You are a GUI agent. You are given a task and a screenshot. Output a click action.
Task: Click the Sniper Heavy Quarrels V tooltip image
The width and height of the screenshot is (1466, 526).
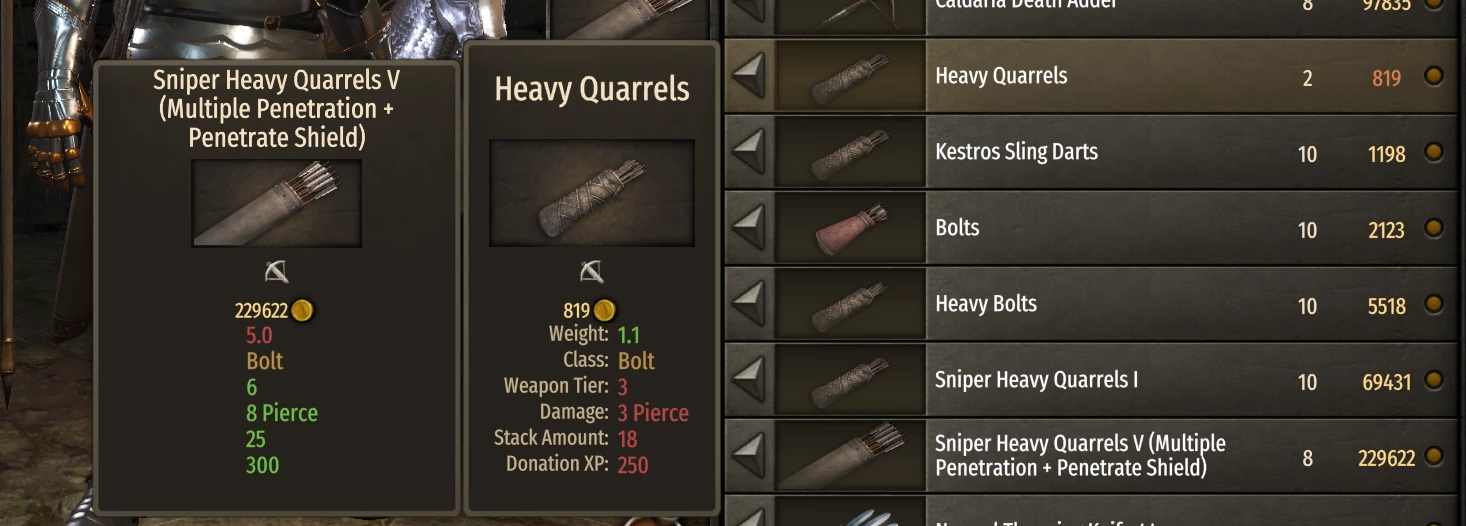pos(276,203)
